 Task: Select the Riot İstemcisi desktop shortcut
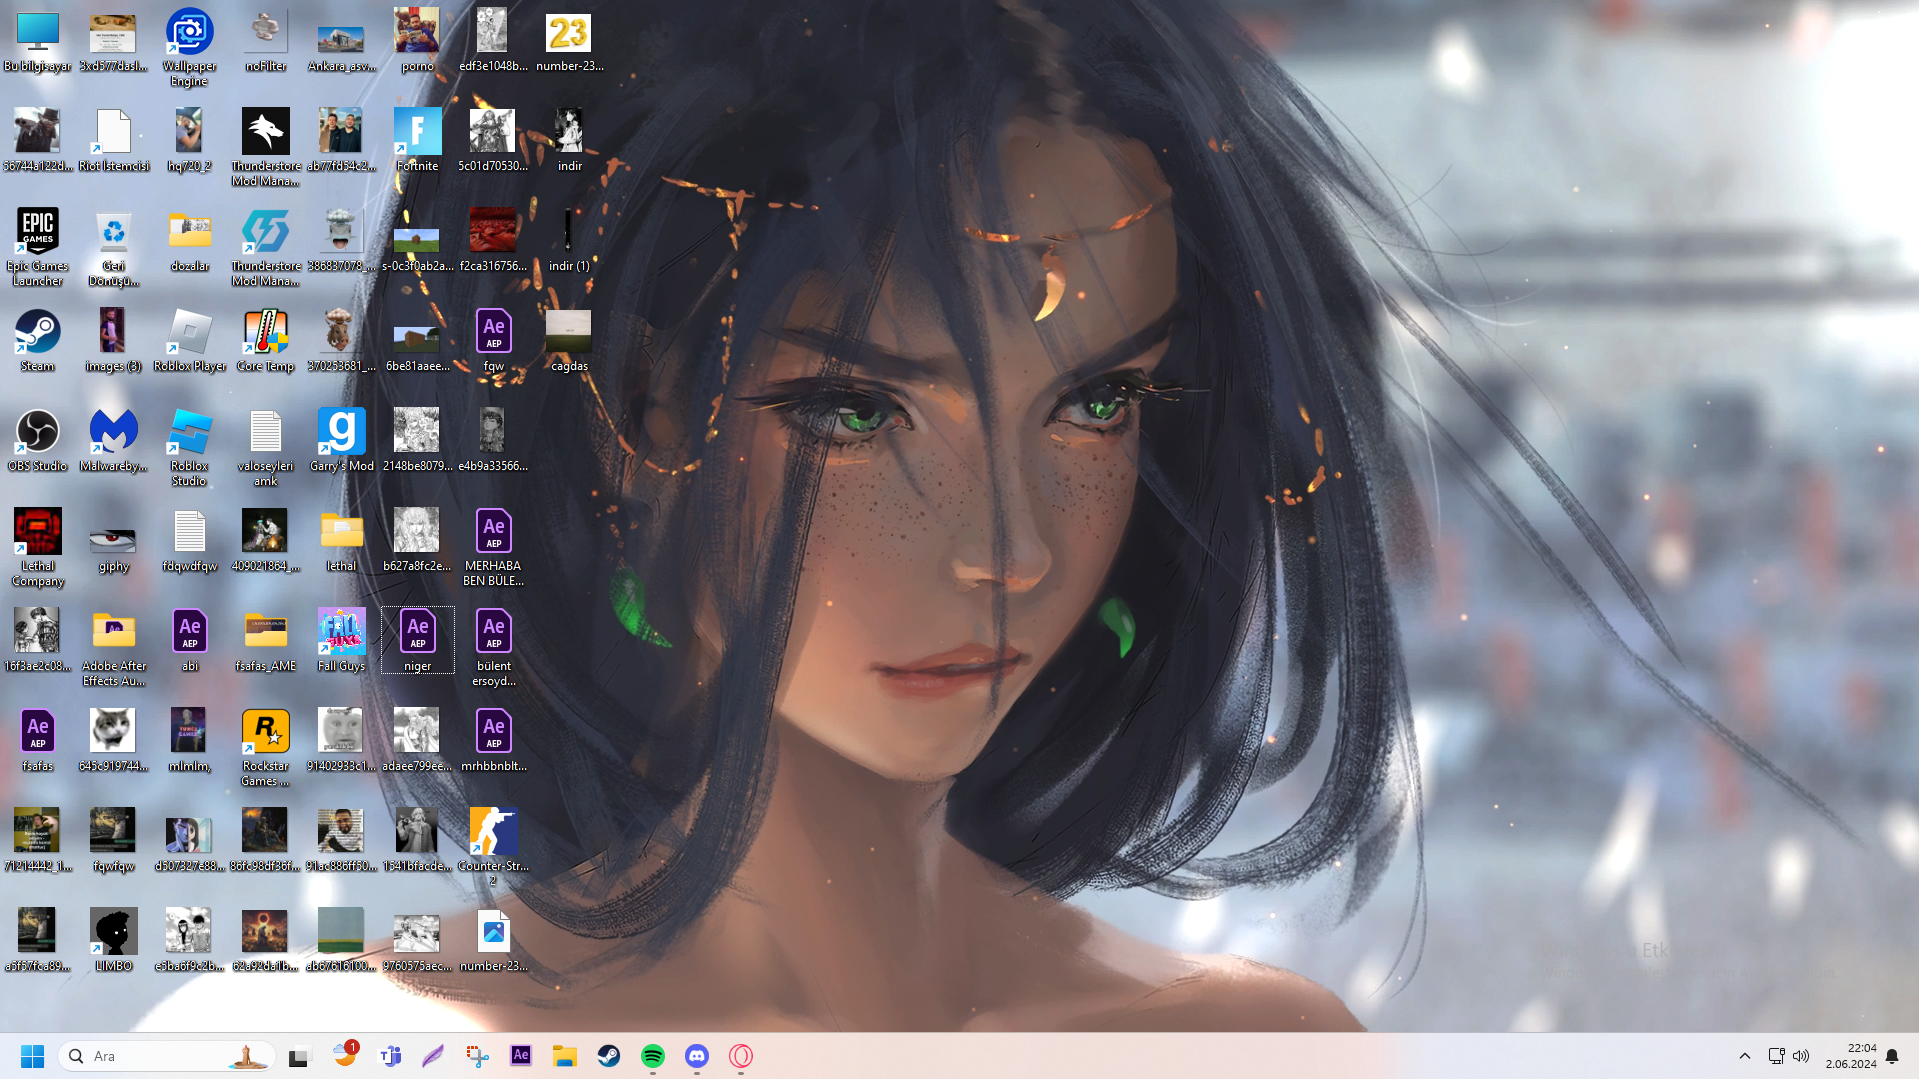pyautogui.click(x=114, y=141)
